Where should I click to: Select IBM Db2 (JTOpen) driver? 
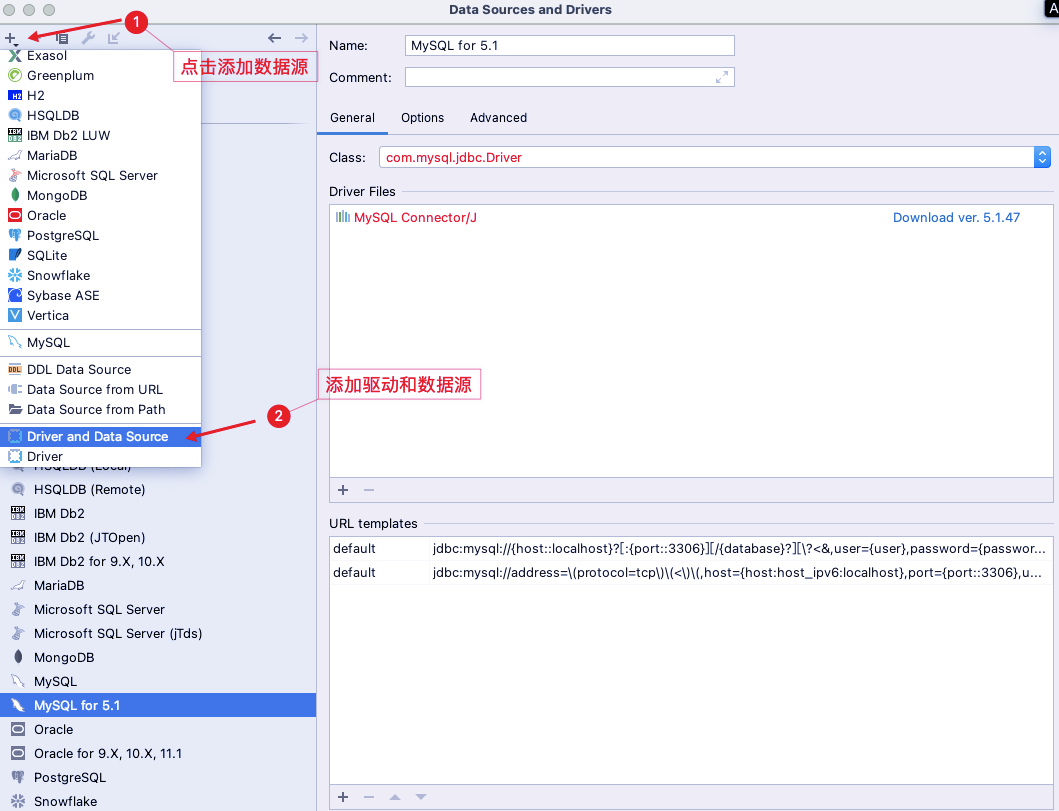pyautogui.click(x=158, y=538)
